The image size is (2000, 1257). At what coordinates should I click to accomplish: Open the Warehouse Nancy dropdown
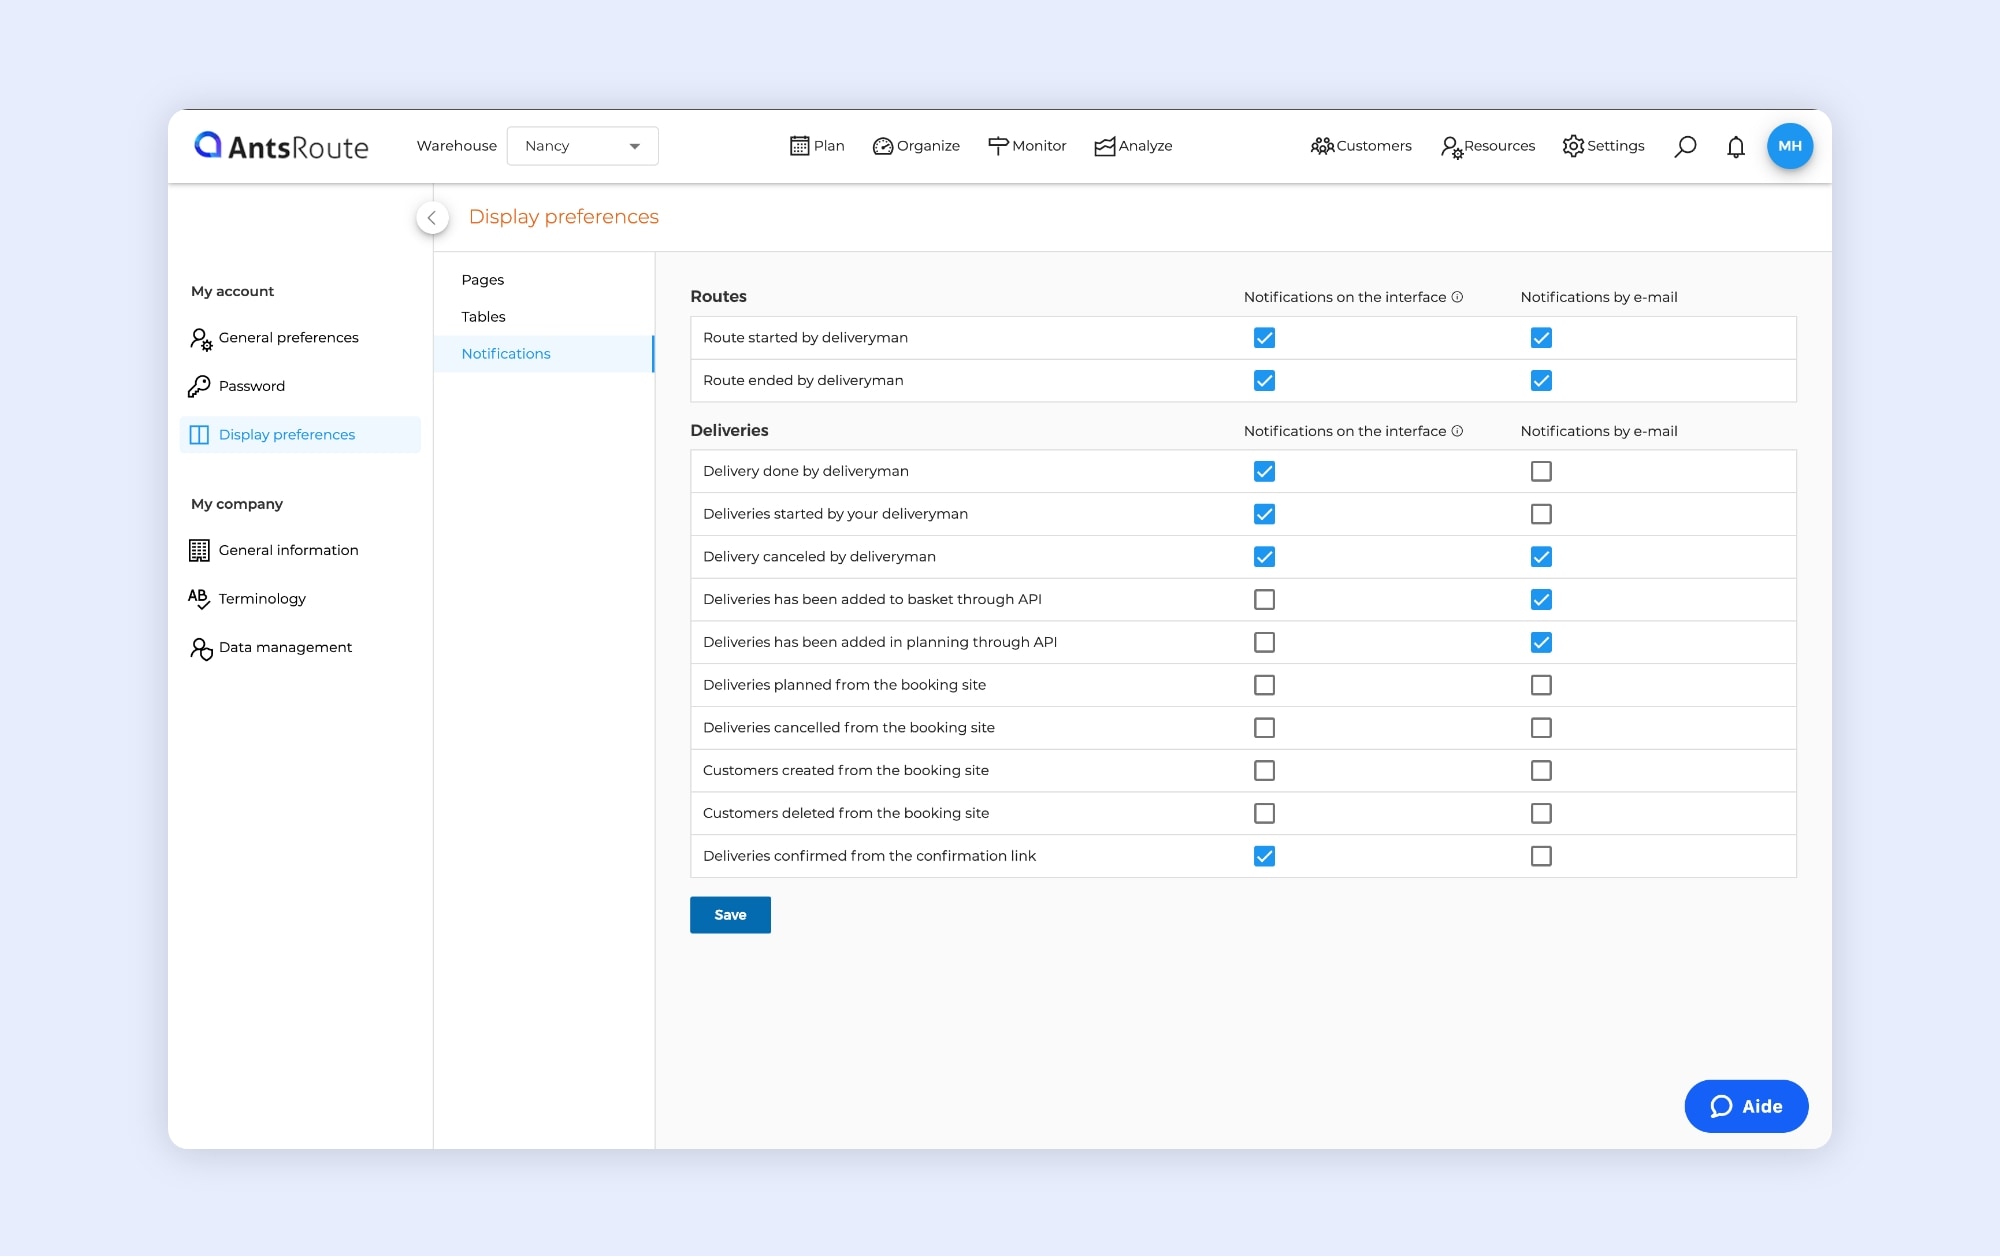coord(582,146)
